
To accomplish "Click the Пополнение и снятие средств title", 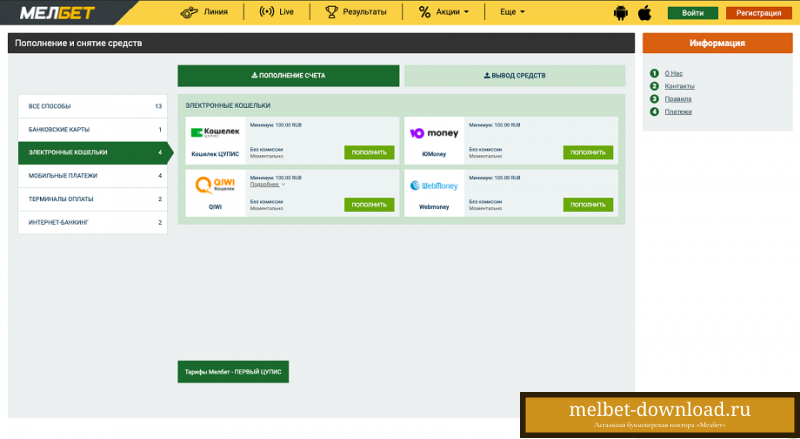I will [79, 43].
